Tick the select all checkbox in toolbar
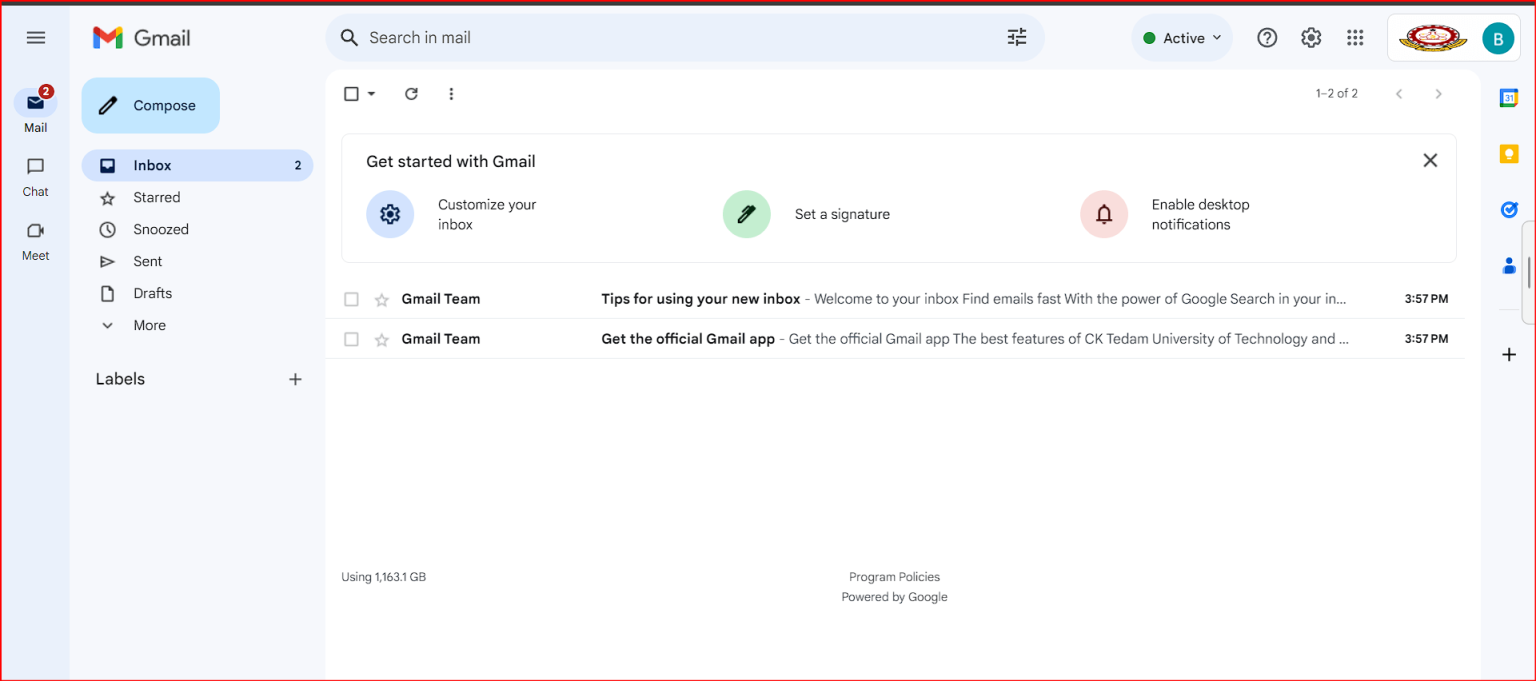Screen dimensions: 1536x681 [351, 94]
